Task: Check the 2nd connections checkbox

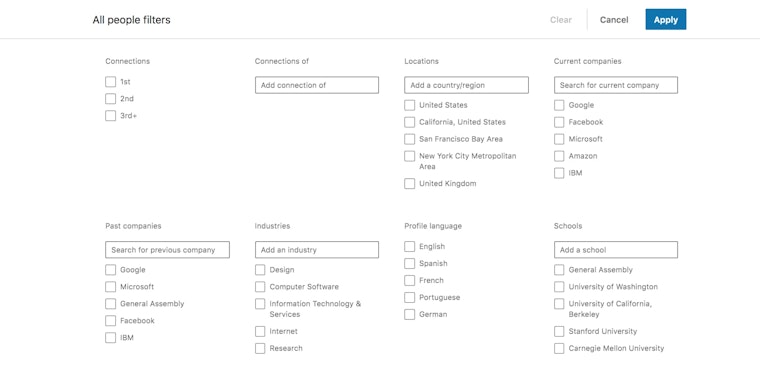Action: [111, 99]
